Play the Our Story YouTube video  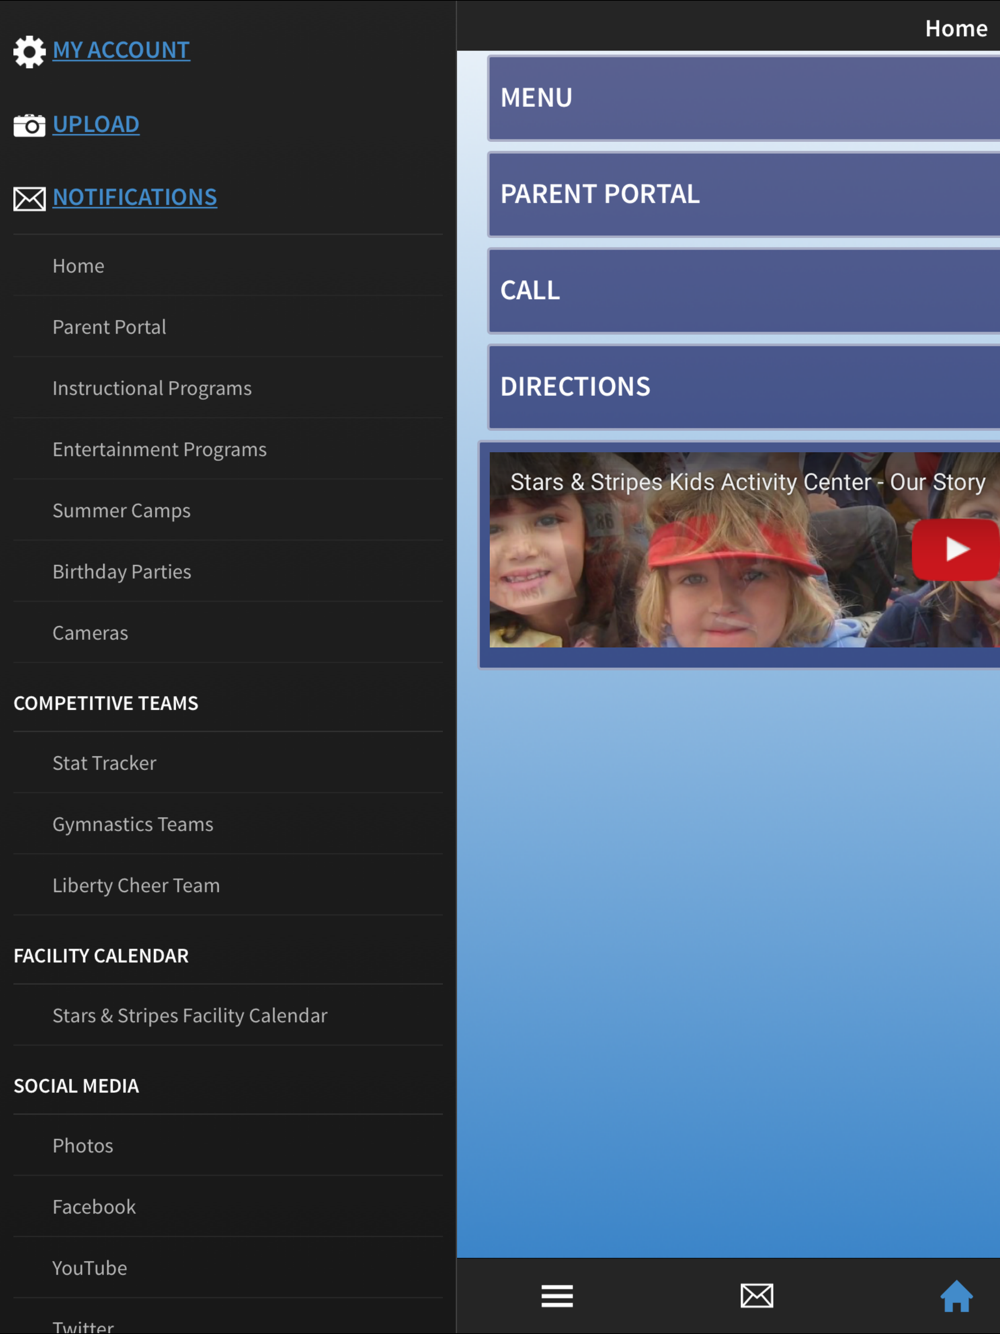(955, 549)
